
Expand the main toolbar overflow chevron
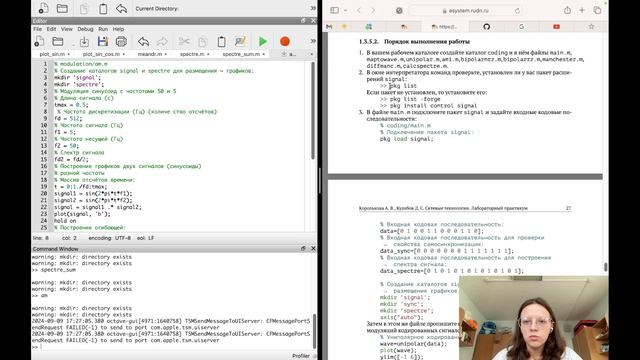[x=313, y=8]
